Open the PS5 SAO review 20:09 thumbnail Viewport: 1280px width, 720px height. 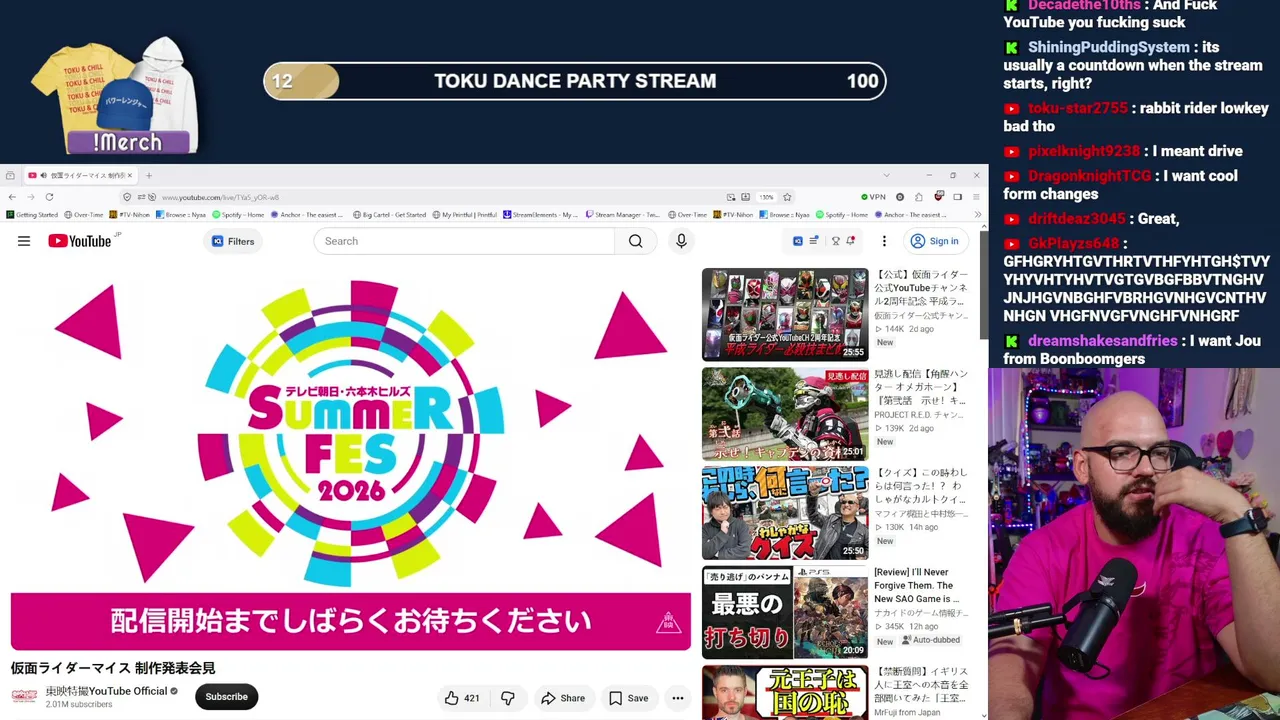click(x=785, y=612)
